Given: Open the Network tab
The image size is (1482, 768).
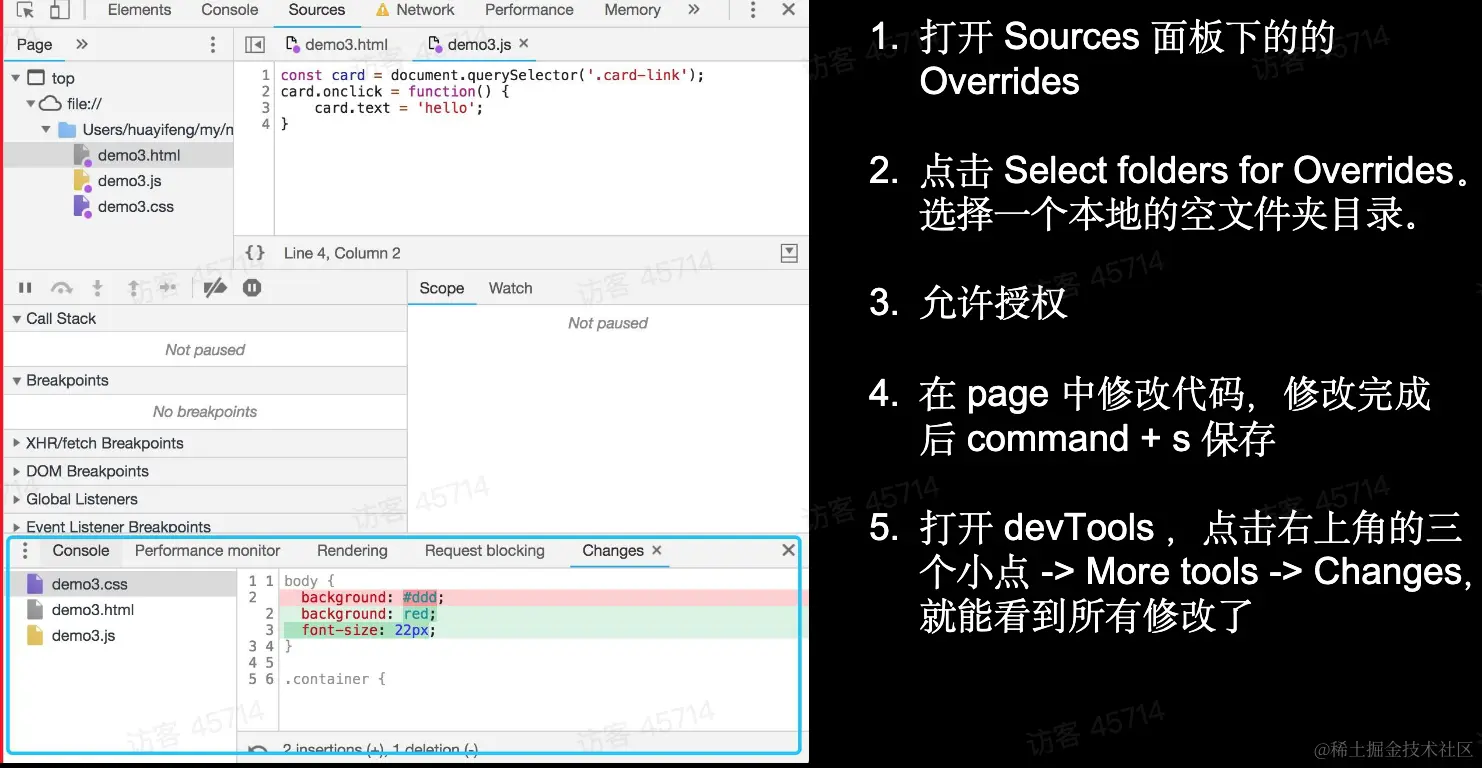Looking at the screenshot, I should tap(425, 10).
